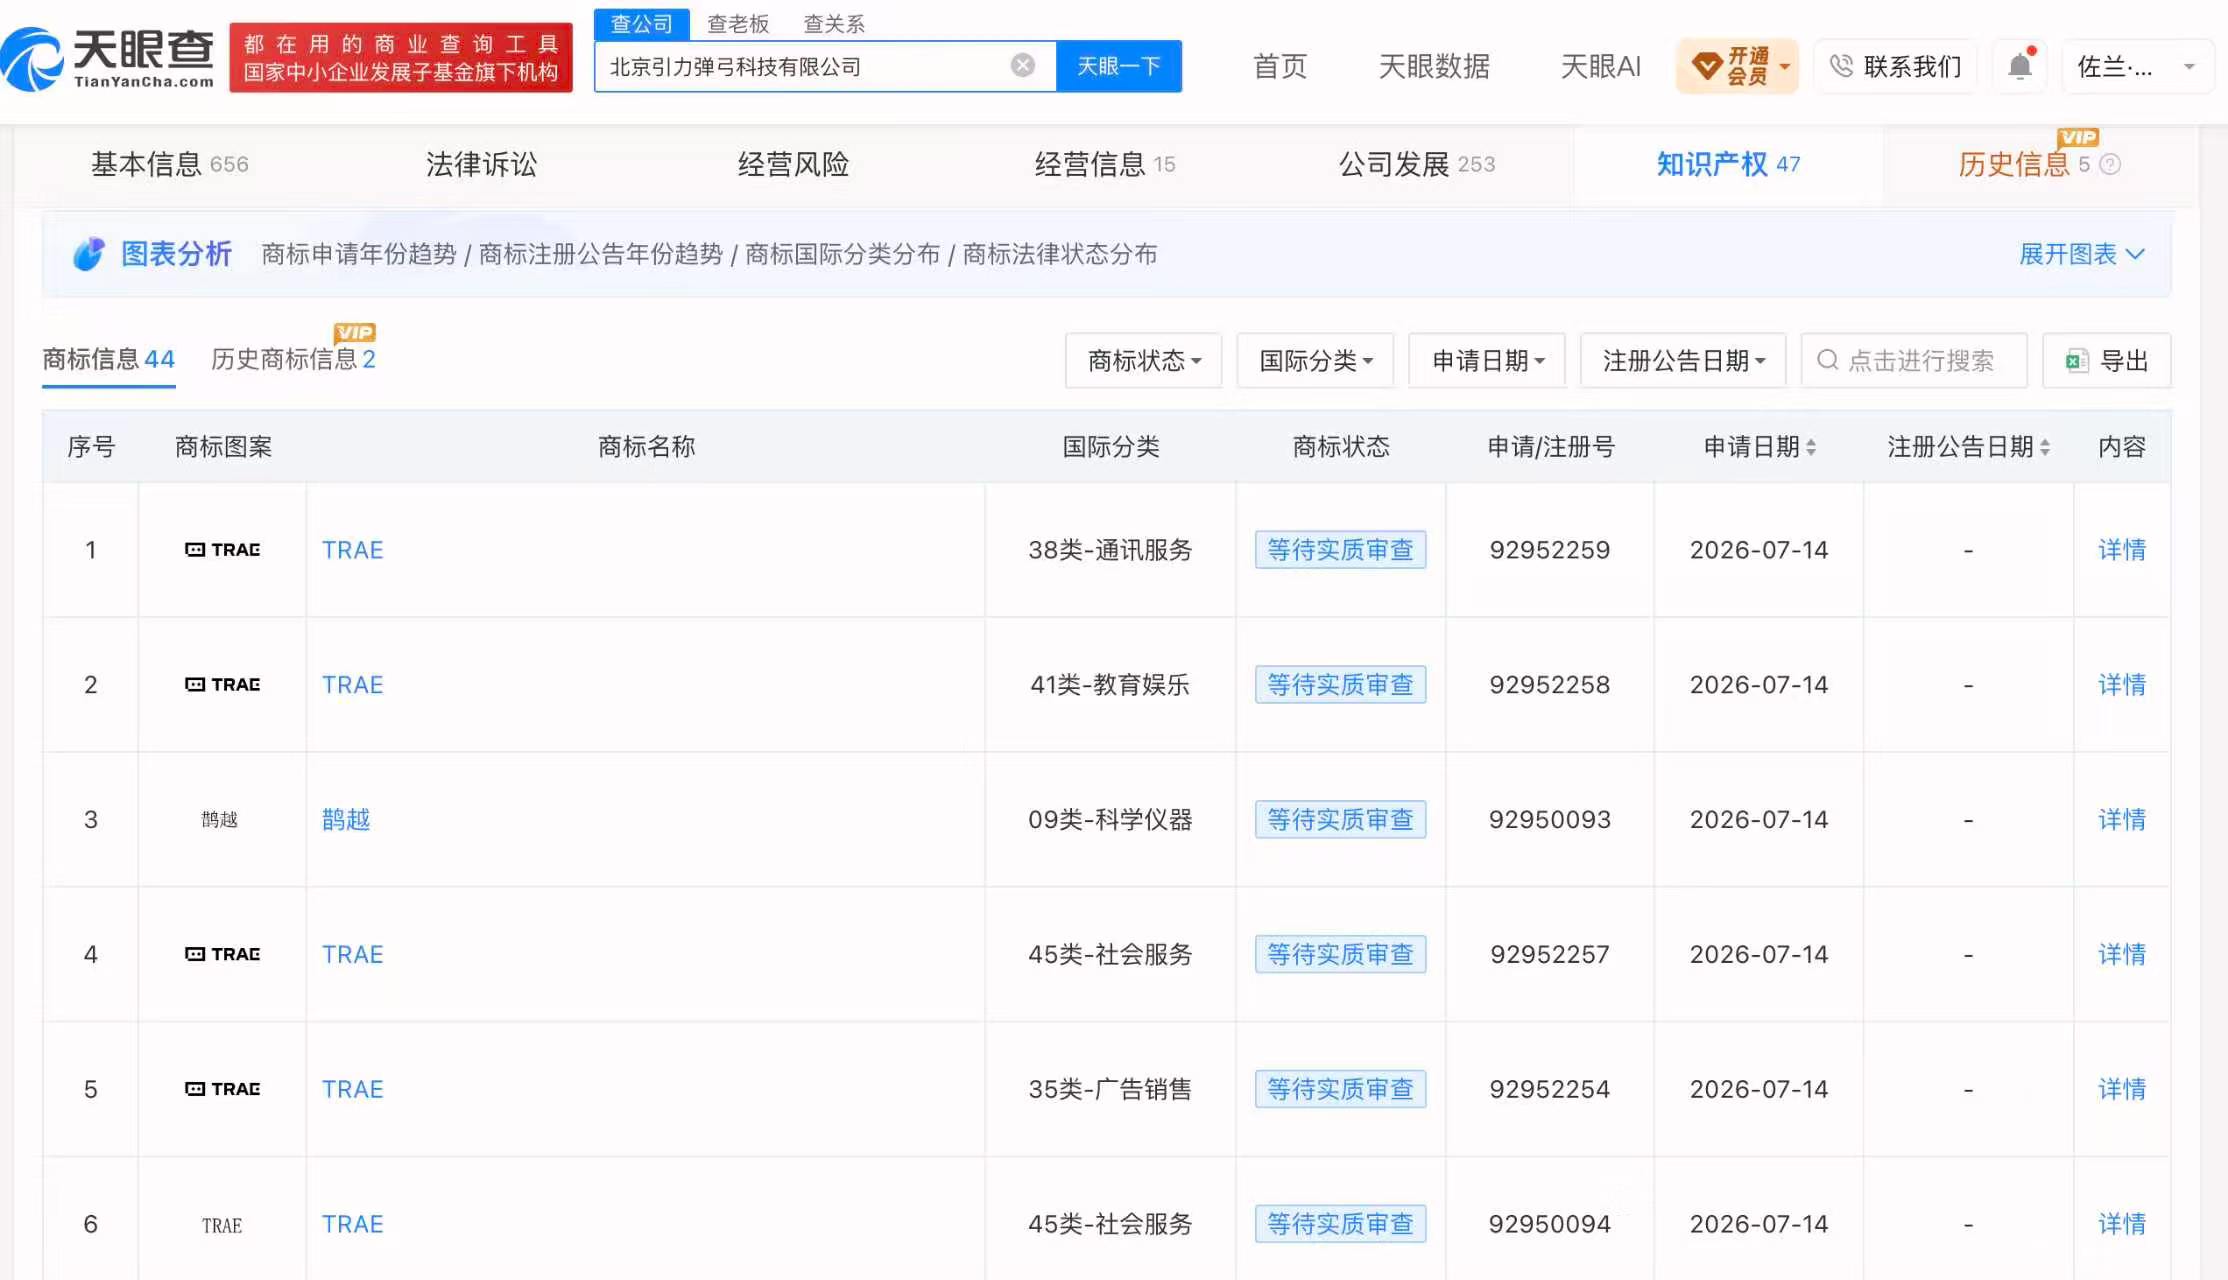
Task: Open TRAE name link in row 1
Action: [352, 550]
